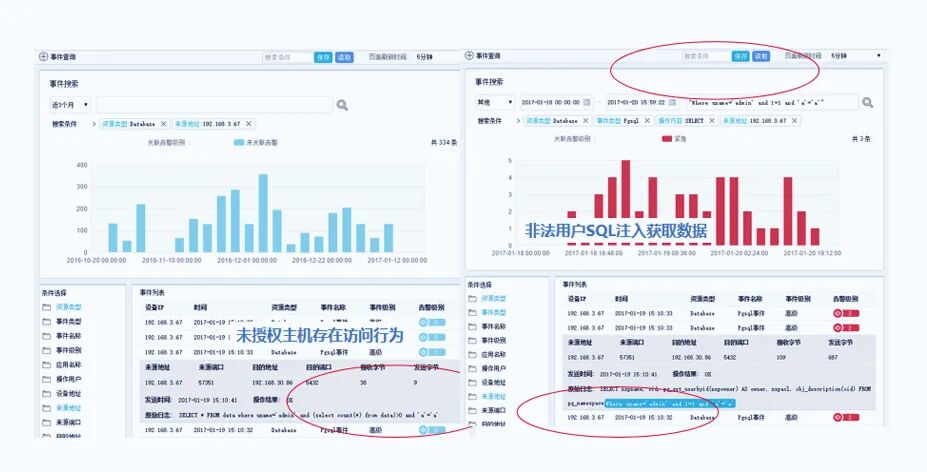Select 来源地址 condition in blue-chart panel
927x472 pixels.
[x=69, y=408]
